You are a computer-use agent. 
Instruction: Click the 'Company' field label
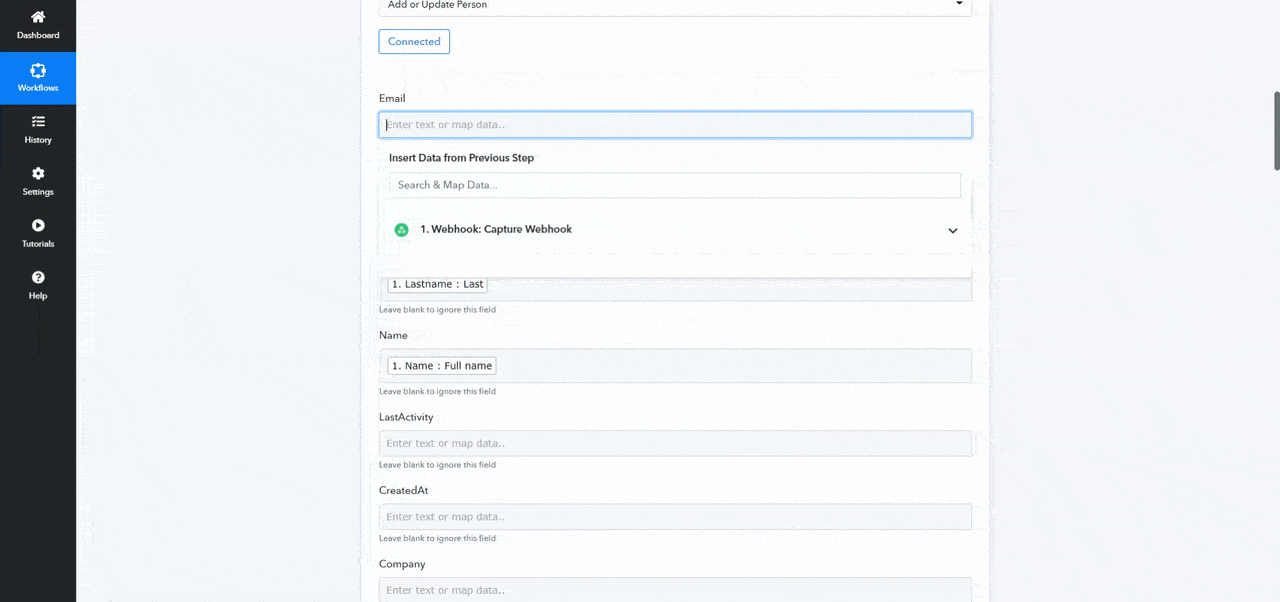(402, 564)
